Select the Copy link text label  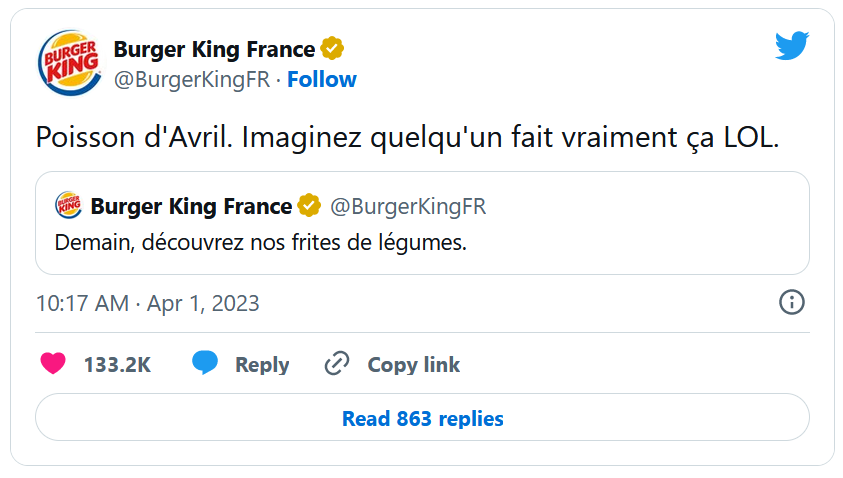(414, 365)
